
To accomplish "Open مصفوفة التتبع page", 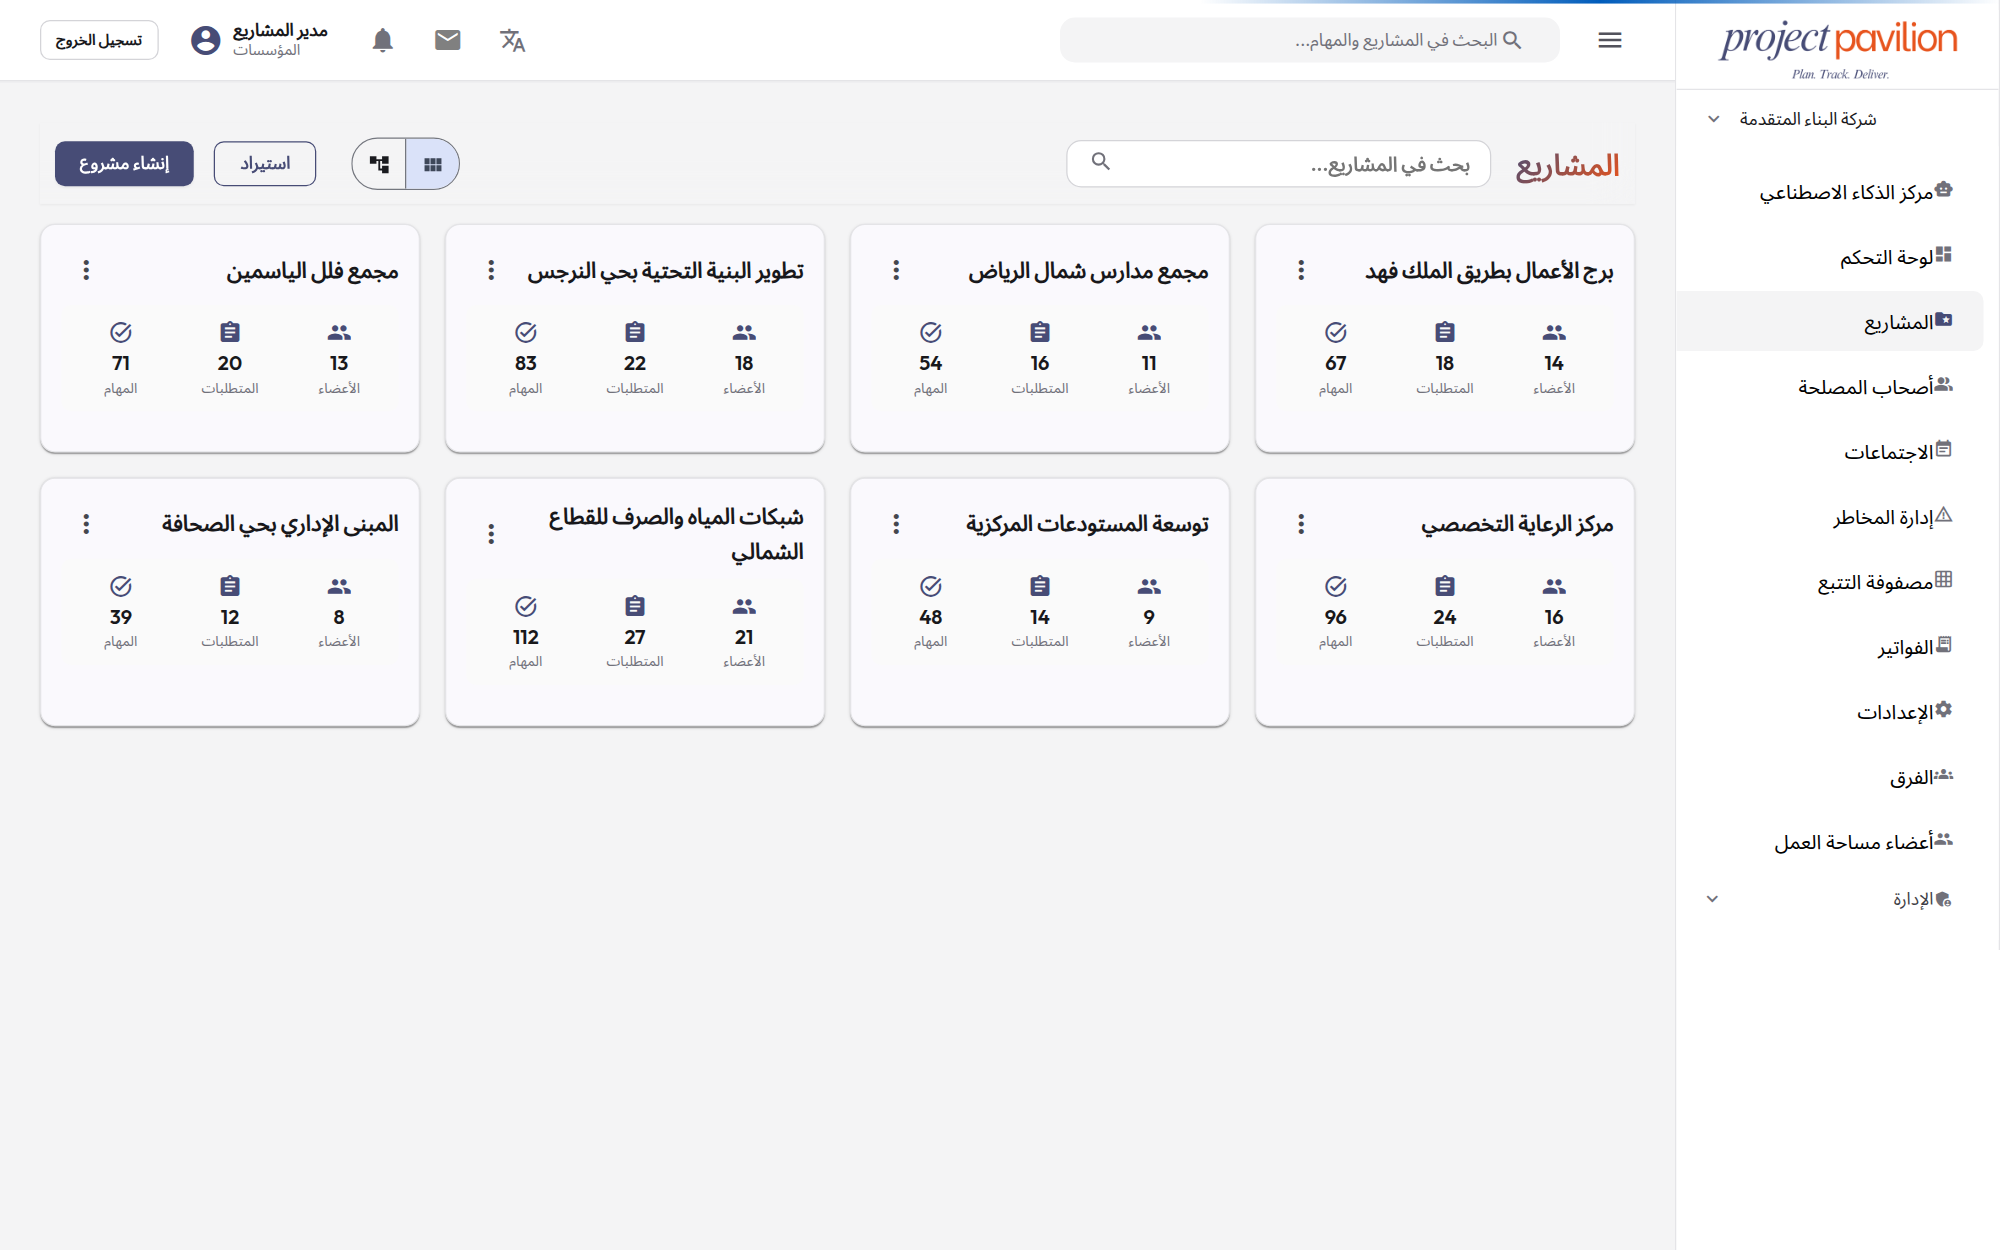I will 1829,582.
